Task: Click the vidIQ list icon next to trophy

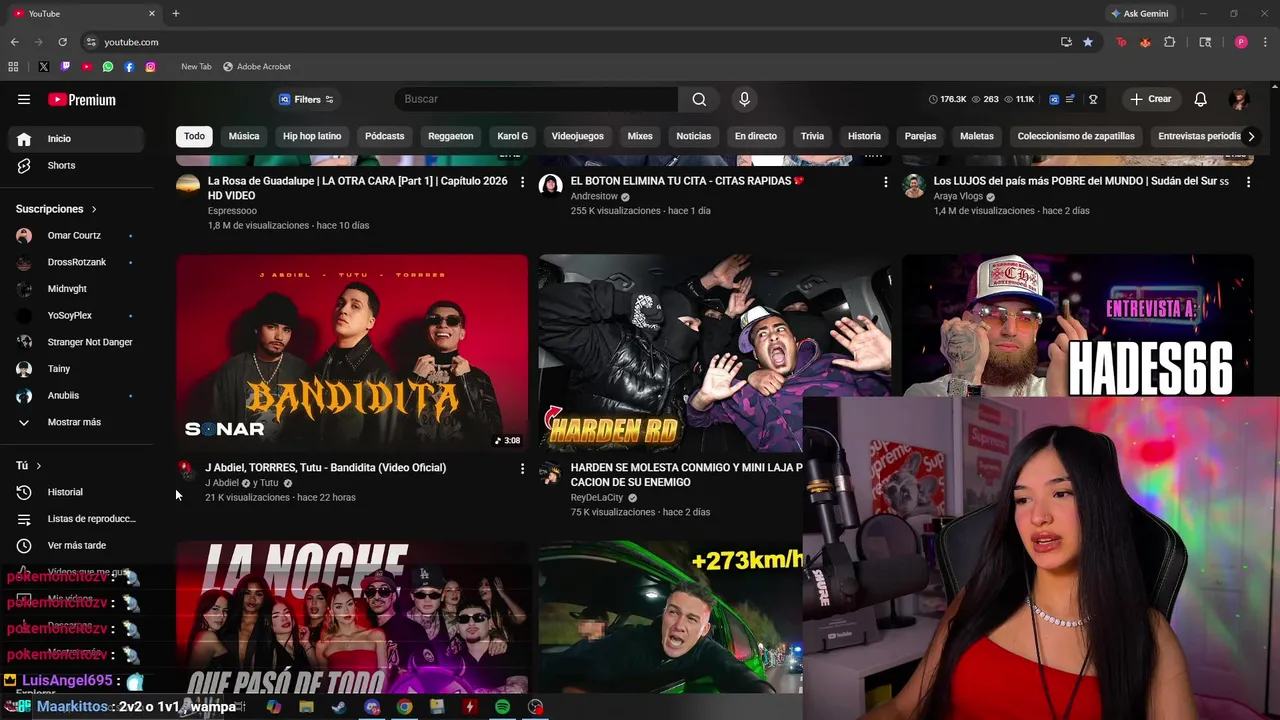Action: 1071,99
